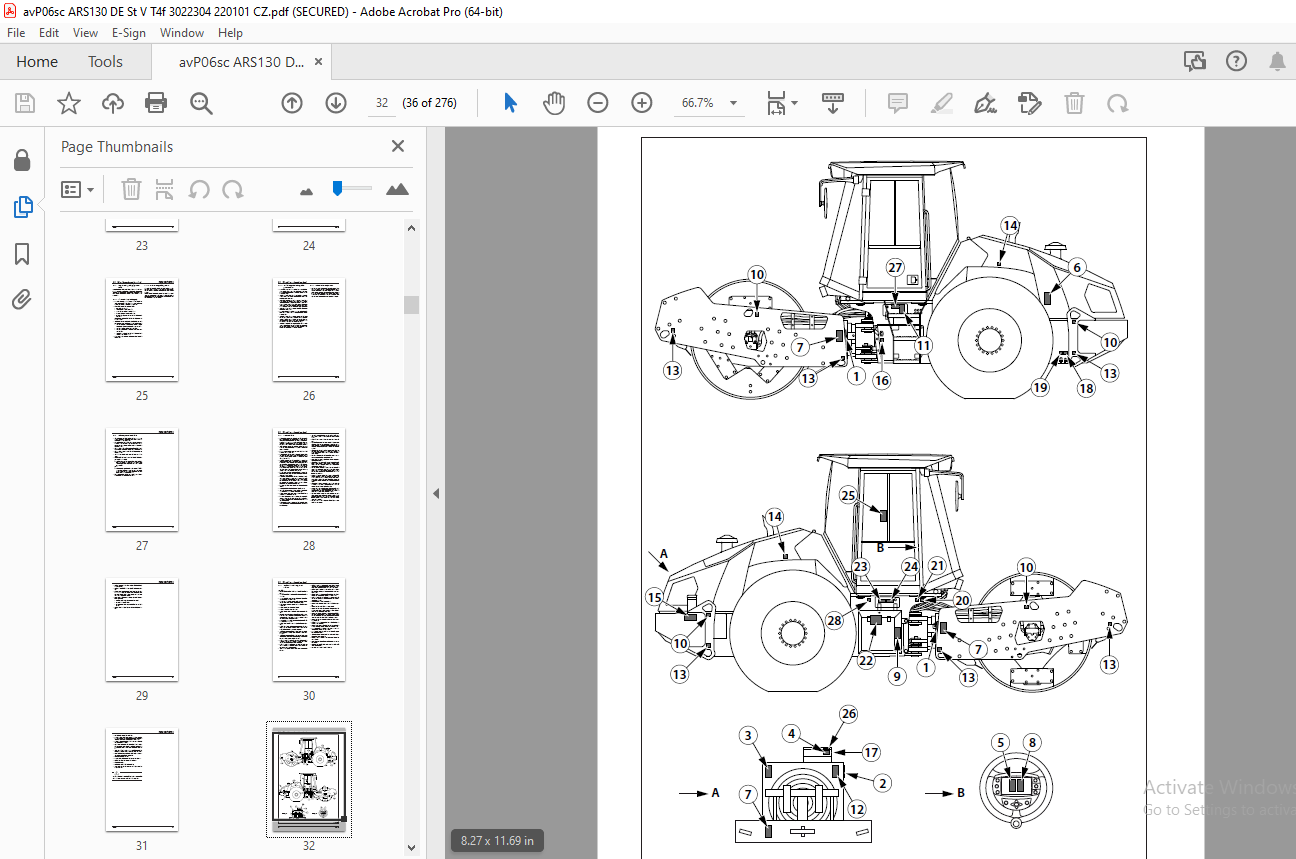
Task: Add document to starred bookmarks
Action: point(69,103)
